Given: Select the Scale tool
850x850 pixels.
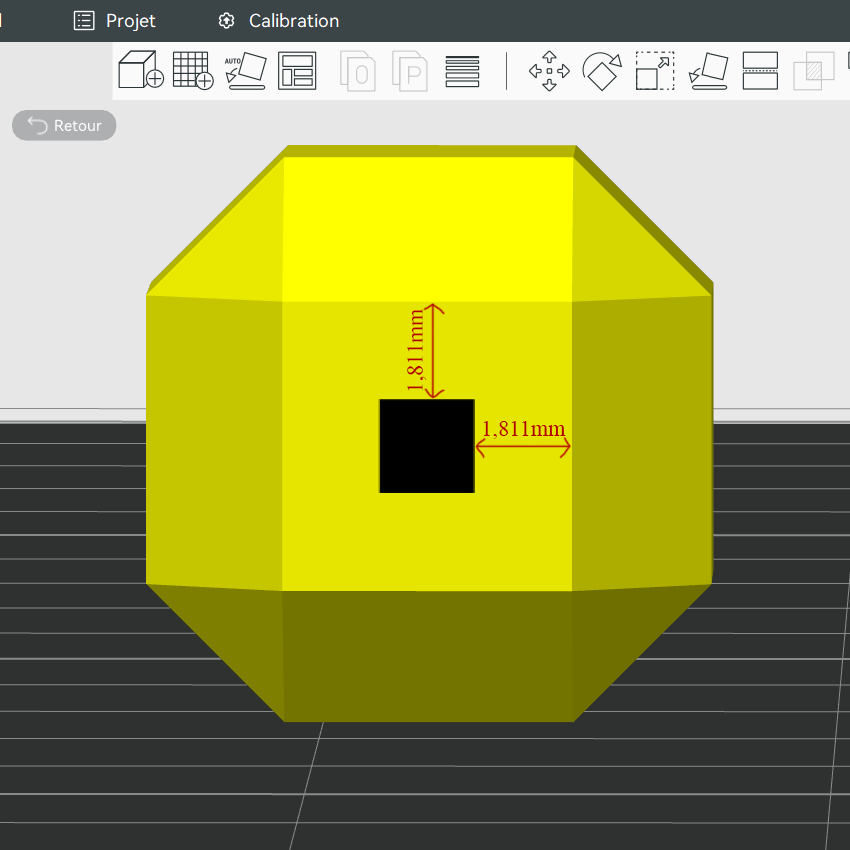Looking at the screenshot, I should tap(655, 71).
